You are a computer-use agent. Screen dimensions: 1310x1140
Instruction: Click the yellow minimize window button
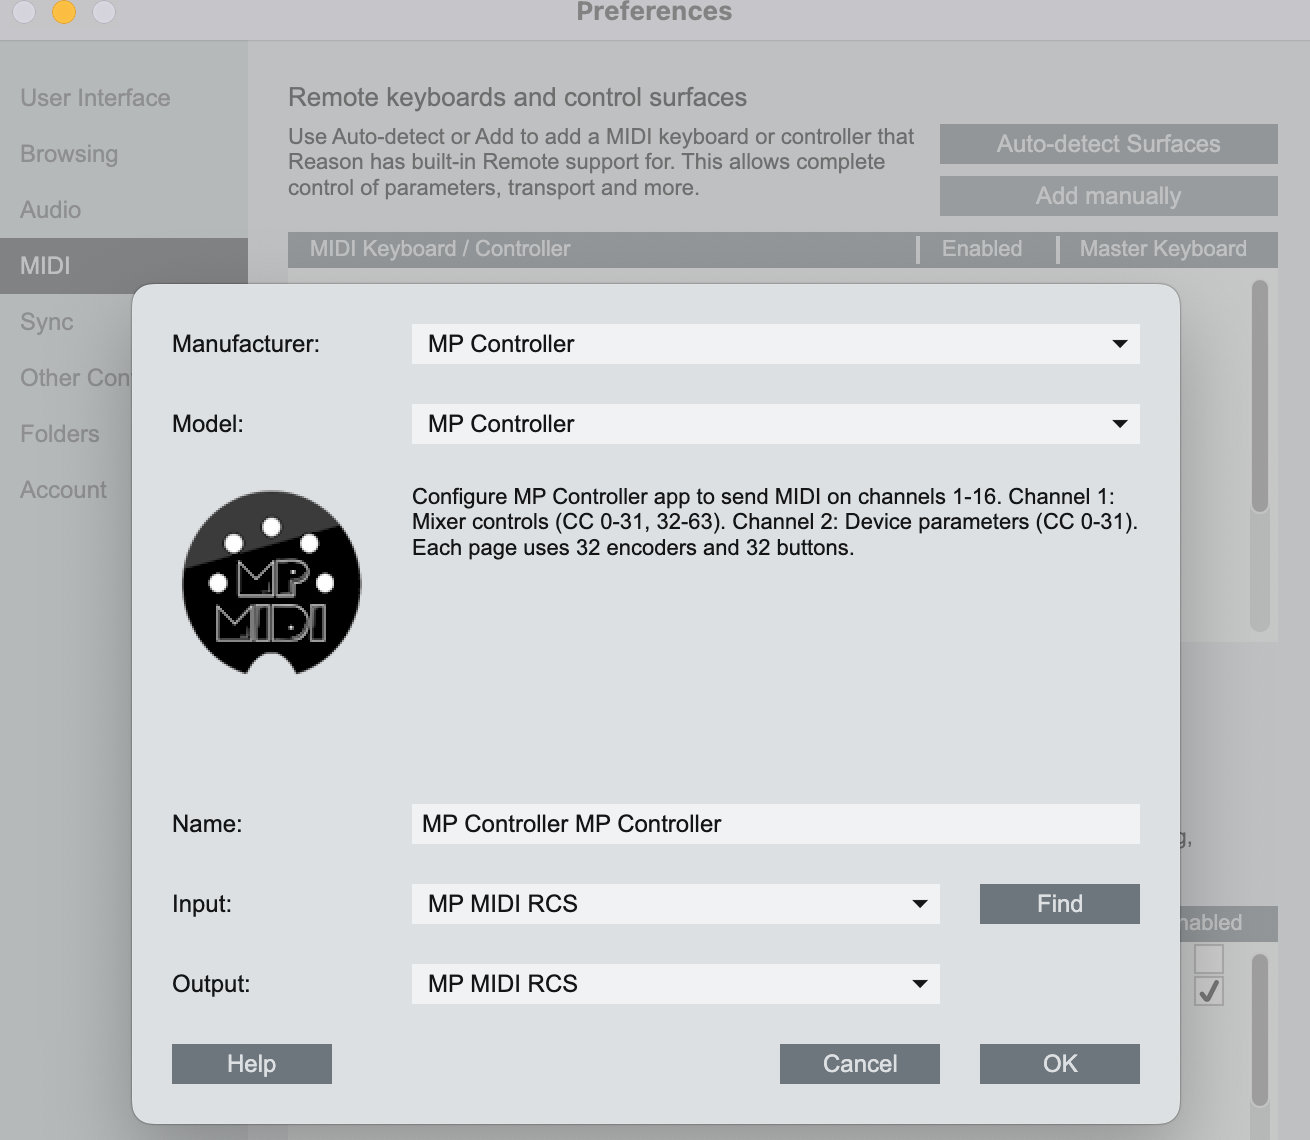[64, 12]
